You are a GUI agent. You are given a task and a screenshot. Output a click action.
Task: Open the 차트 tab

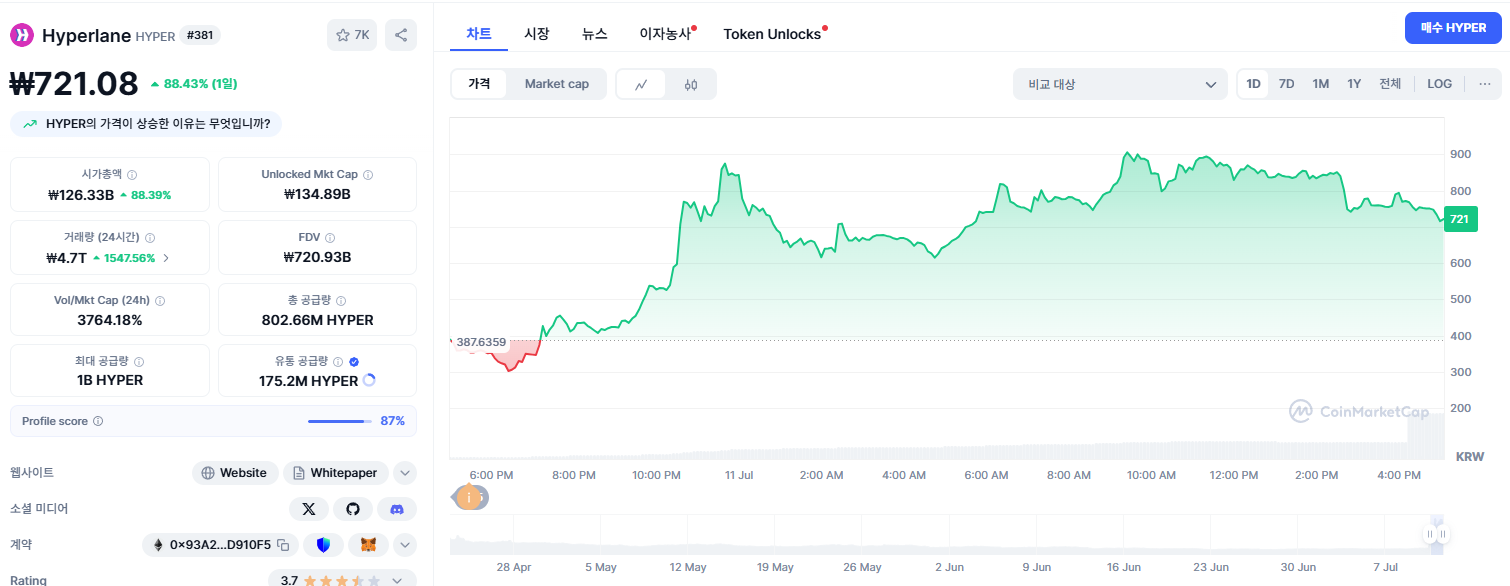(x=479, y=33)
